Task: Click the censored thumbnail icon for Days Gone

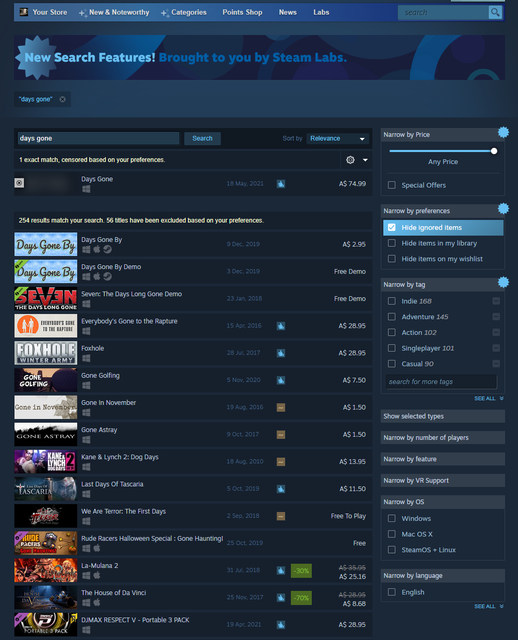Action: tap(19, 183)
